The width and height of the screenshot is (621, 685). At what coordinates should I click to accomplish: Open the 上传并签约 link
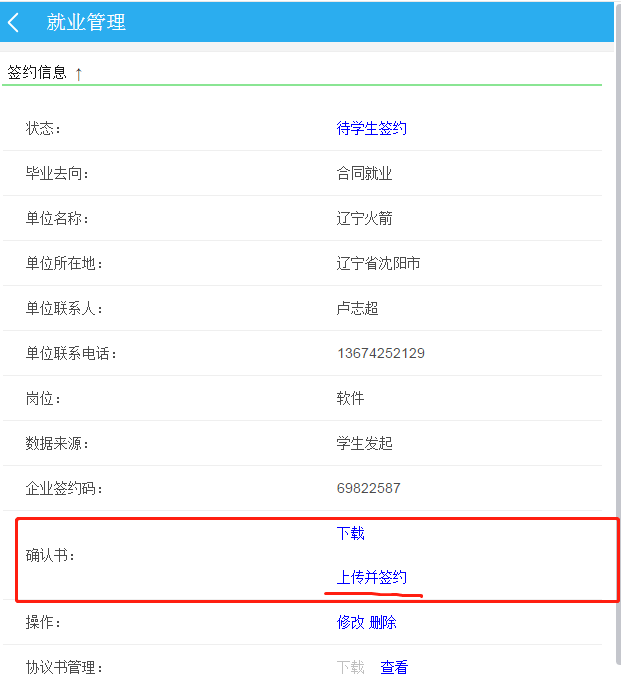[x=371, y=578]
